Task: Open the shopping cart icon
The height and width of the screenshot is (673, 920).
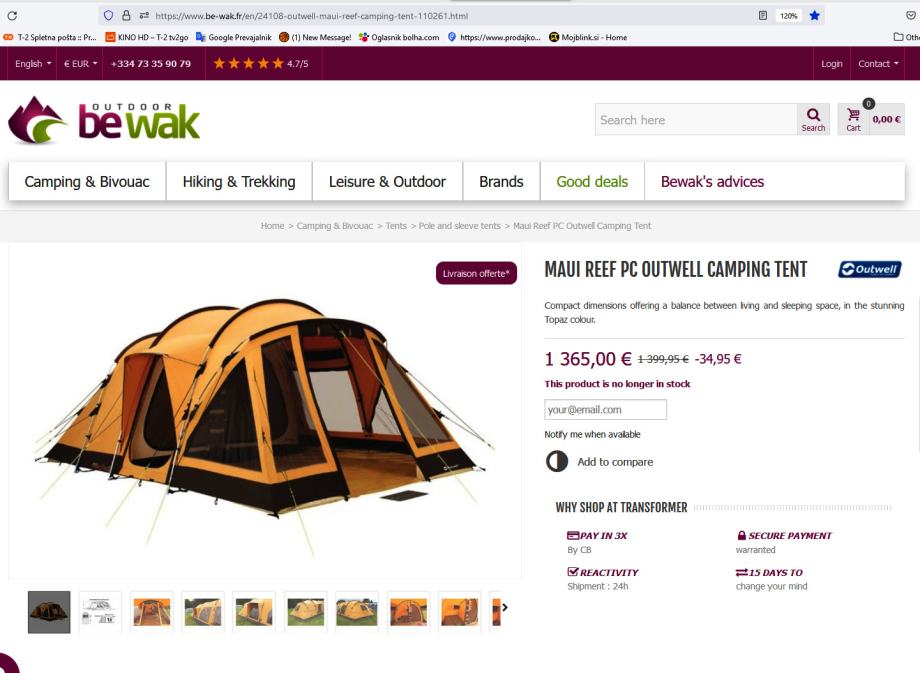Action: click(853, 120)
